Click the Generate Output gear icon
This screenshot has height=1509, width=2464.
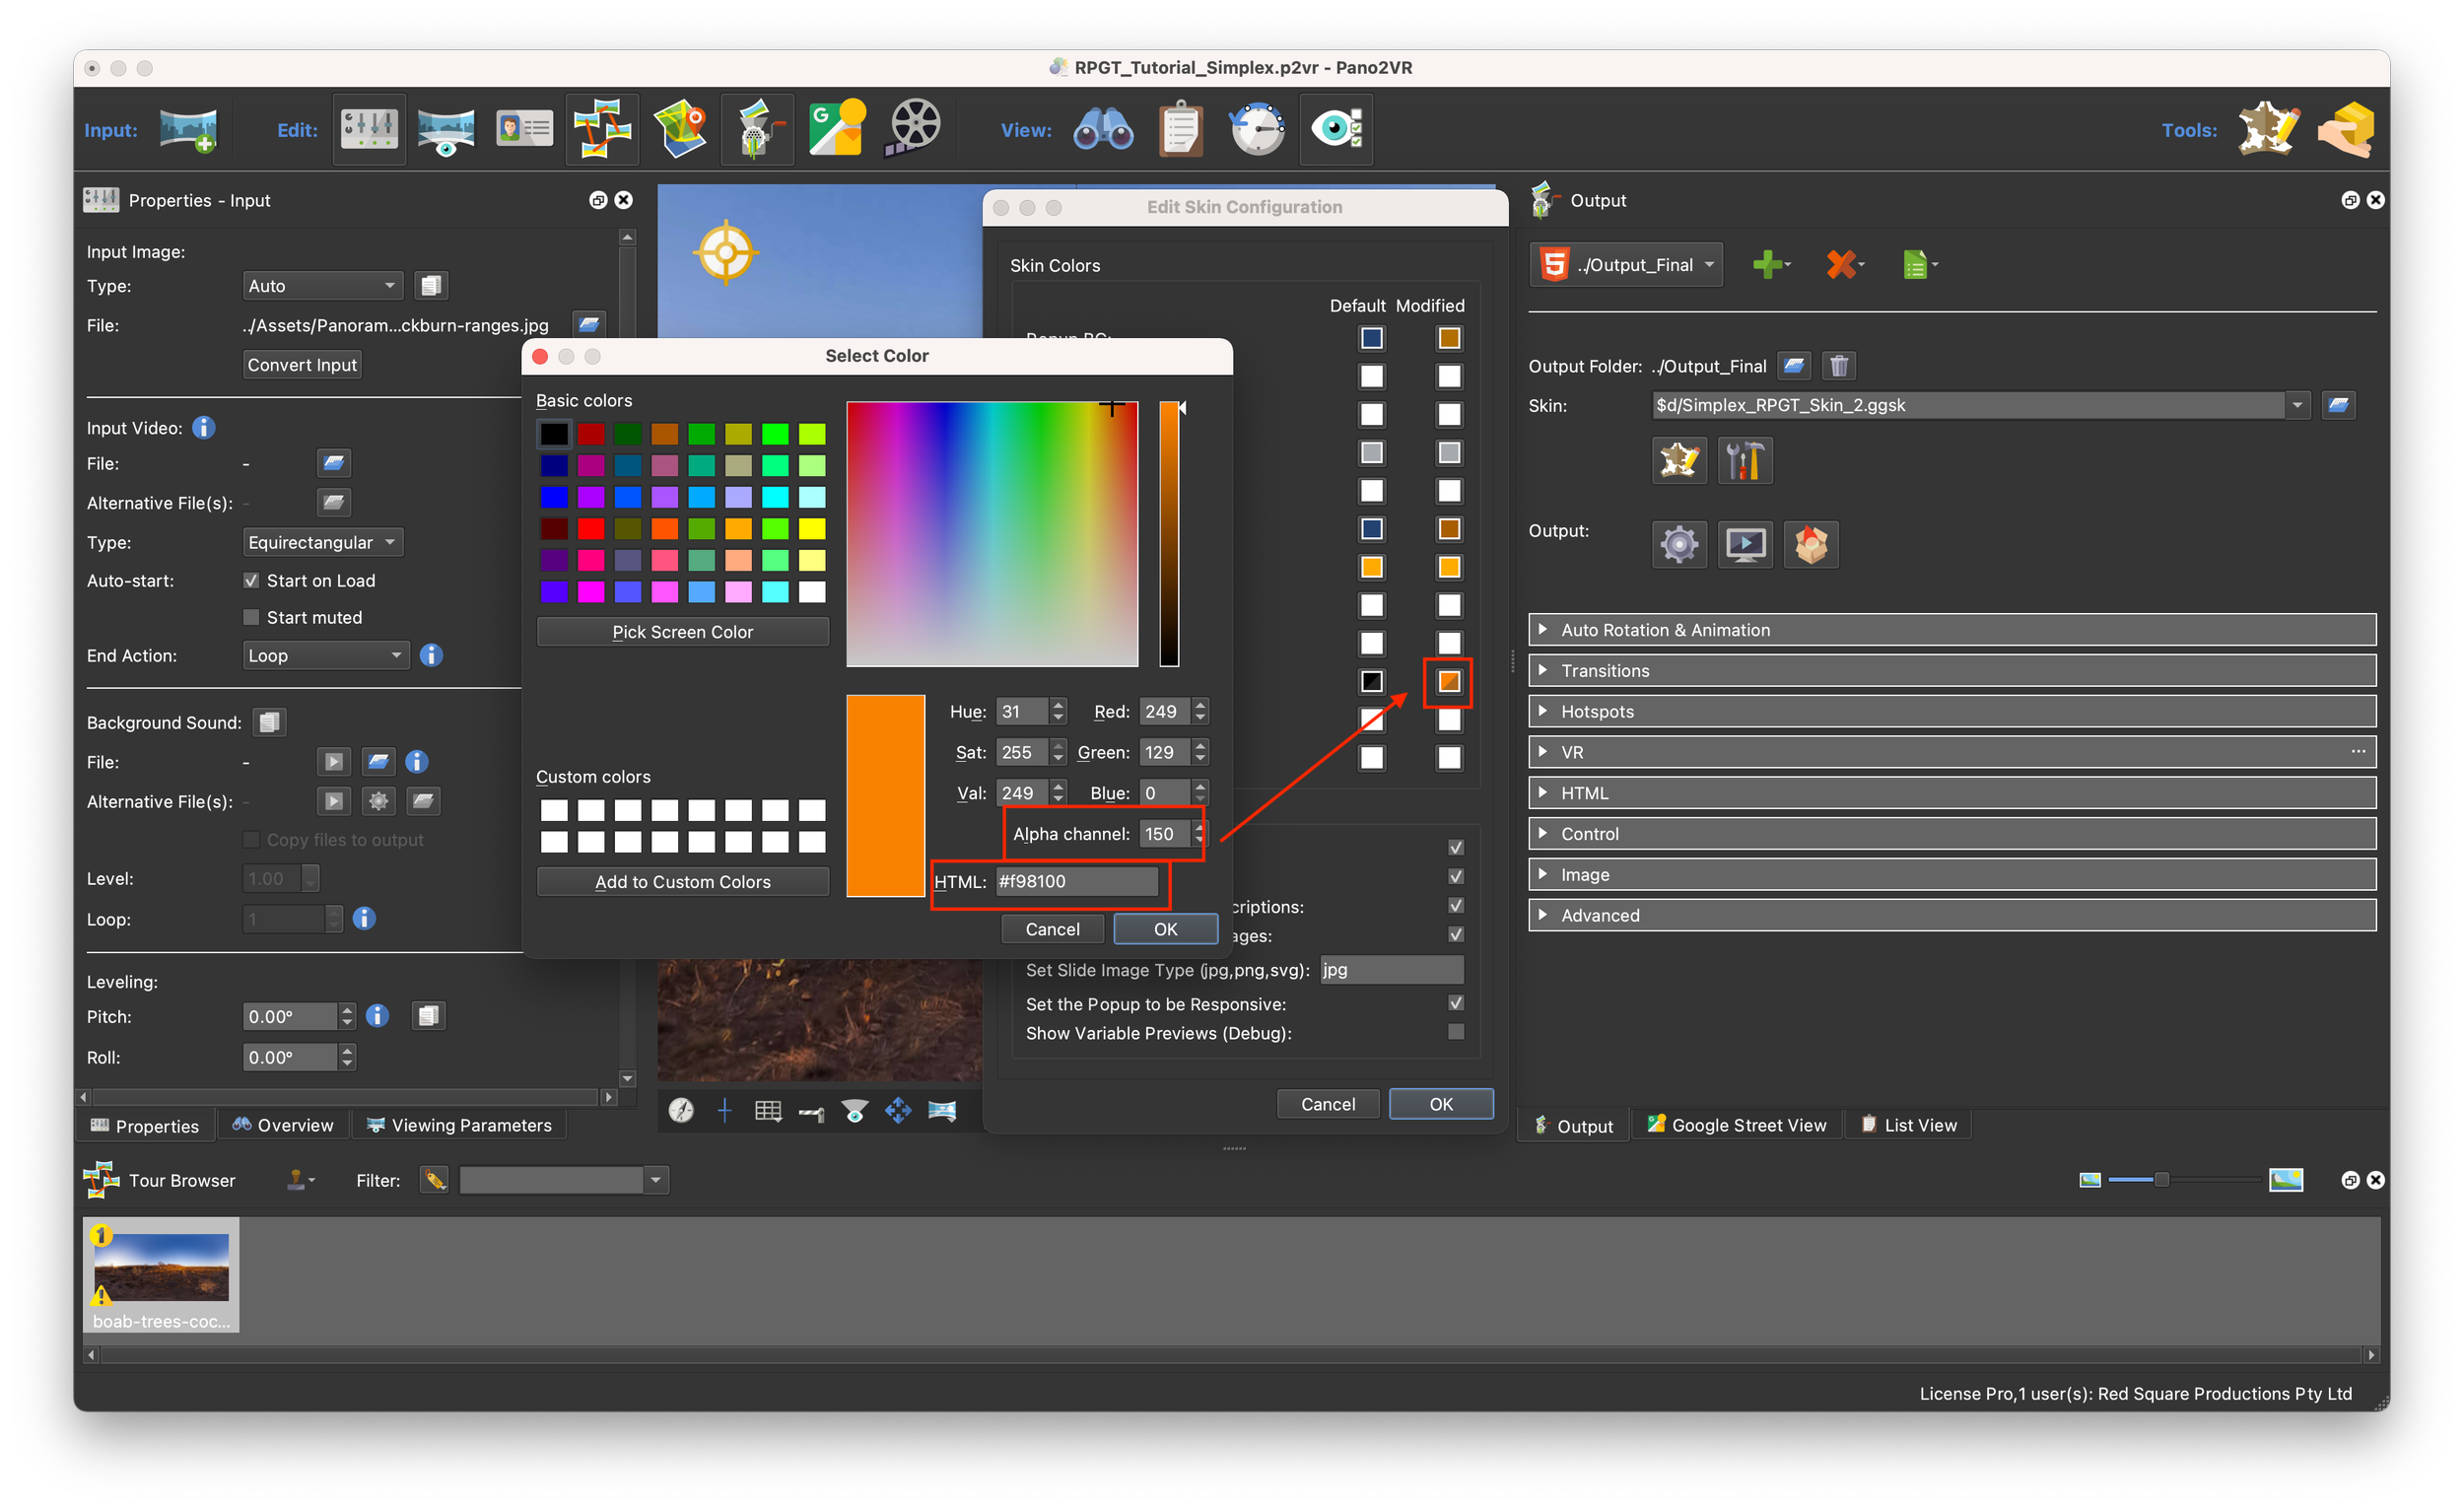coord(1679,545)
